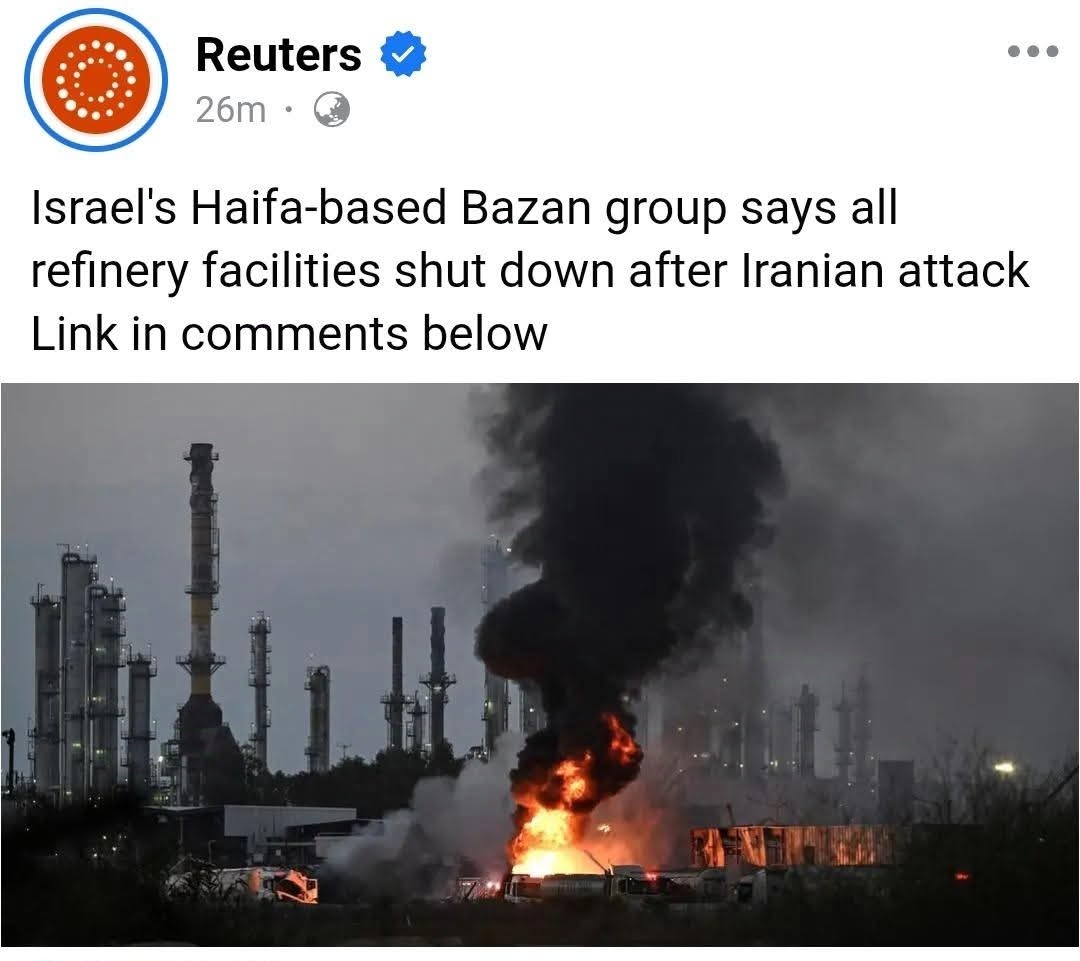
Task: Click the burning orange container structure
Action: (792, 845)
